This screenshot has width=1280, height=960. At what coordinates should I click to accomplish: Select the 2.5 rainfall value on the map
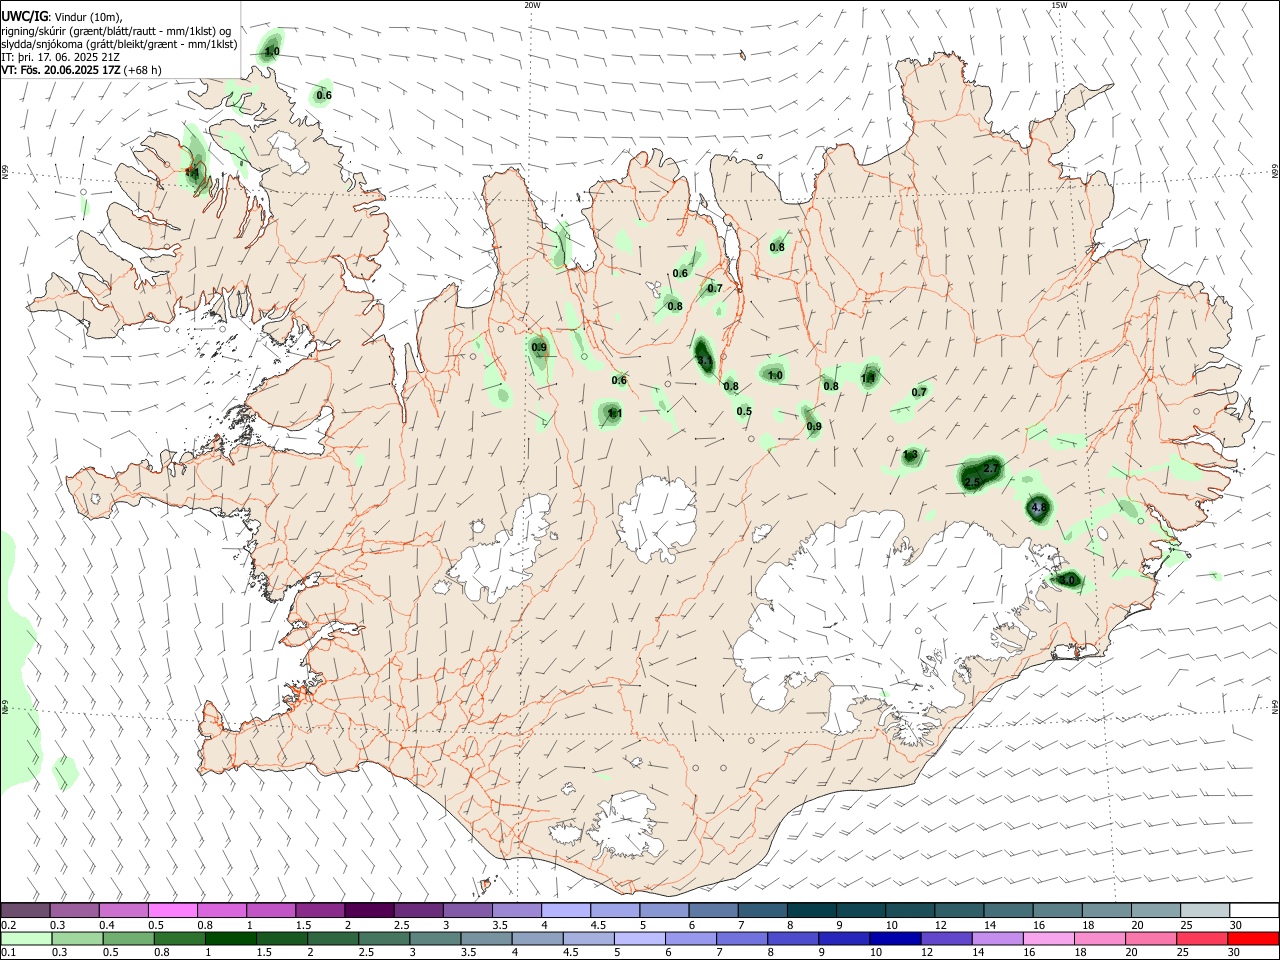[x=972, y=482]
